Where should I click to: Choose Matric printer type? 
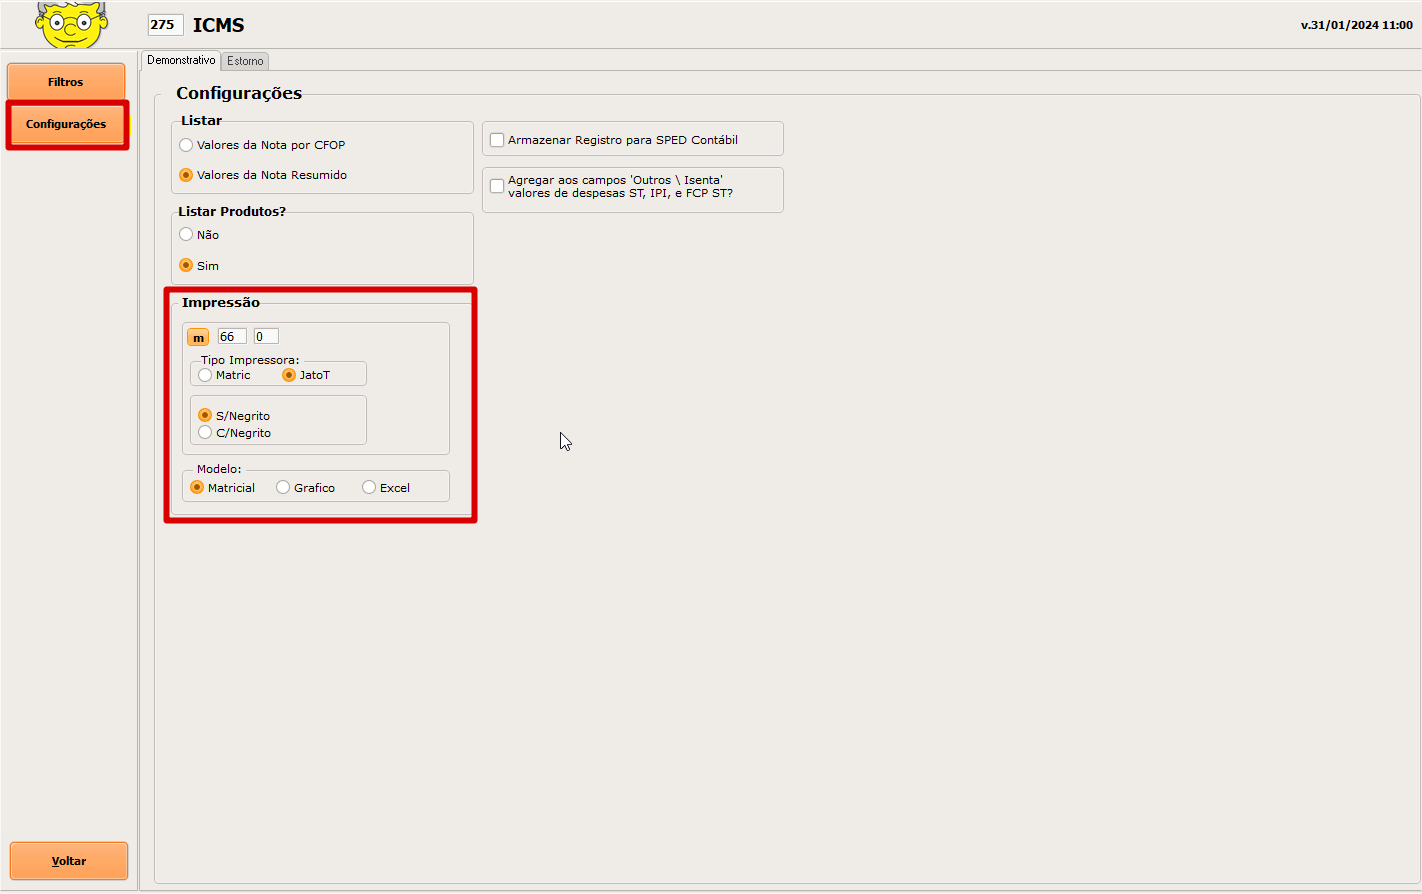coord(205,375)
